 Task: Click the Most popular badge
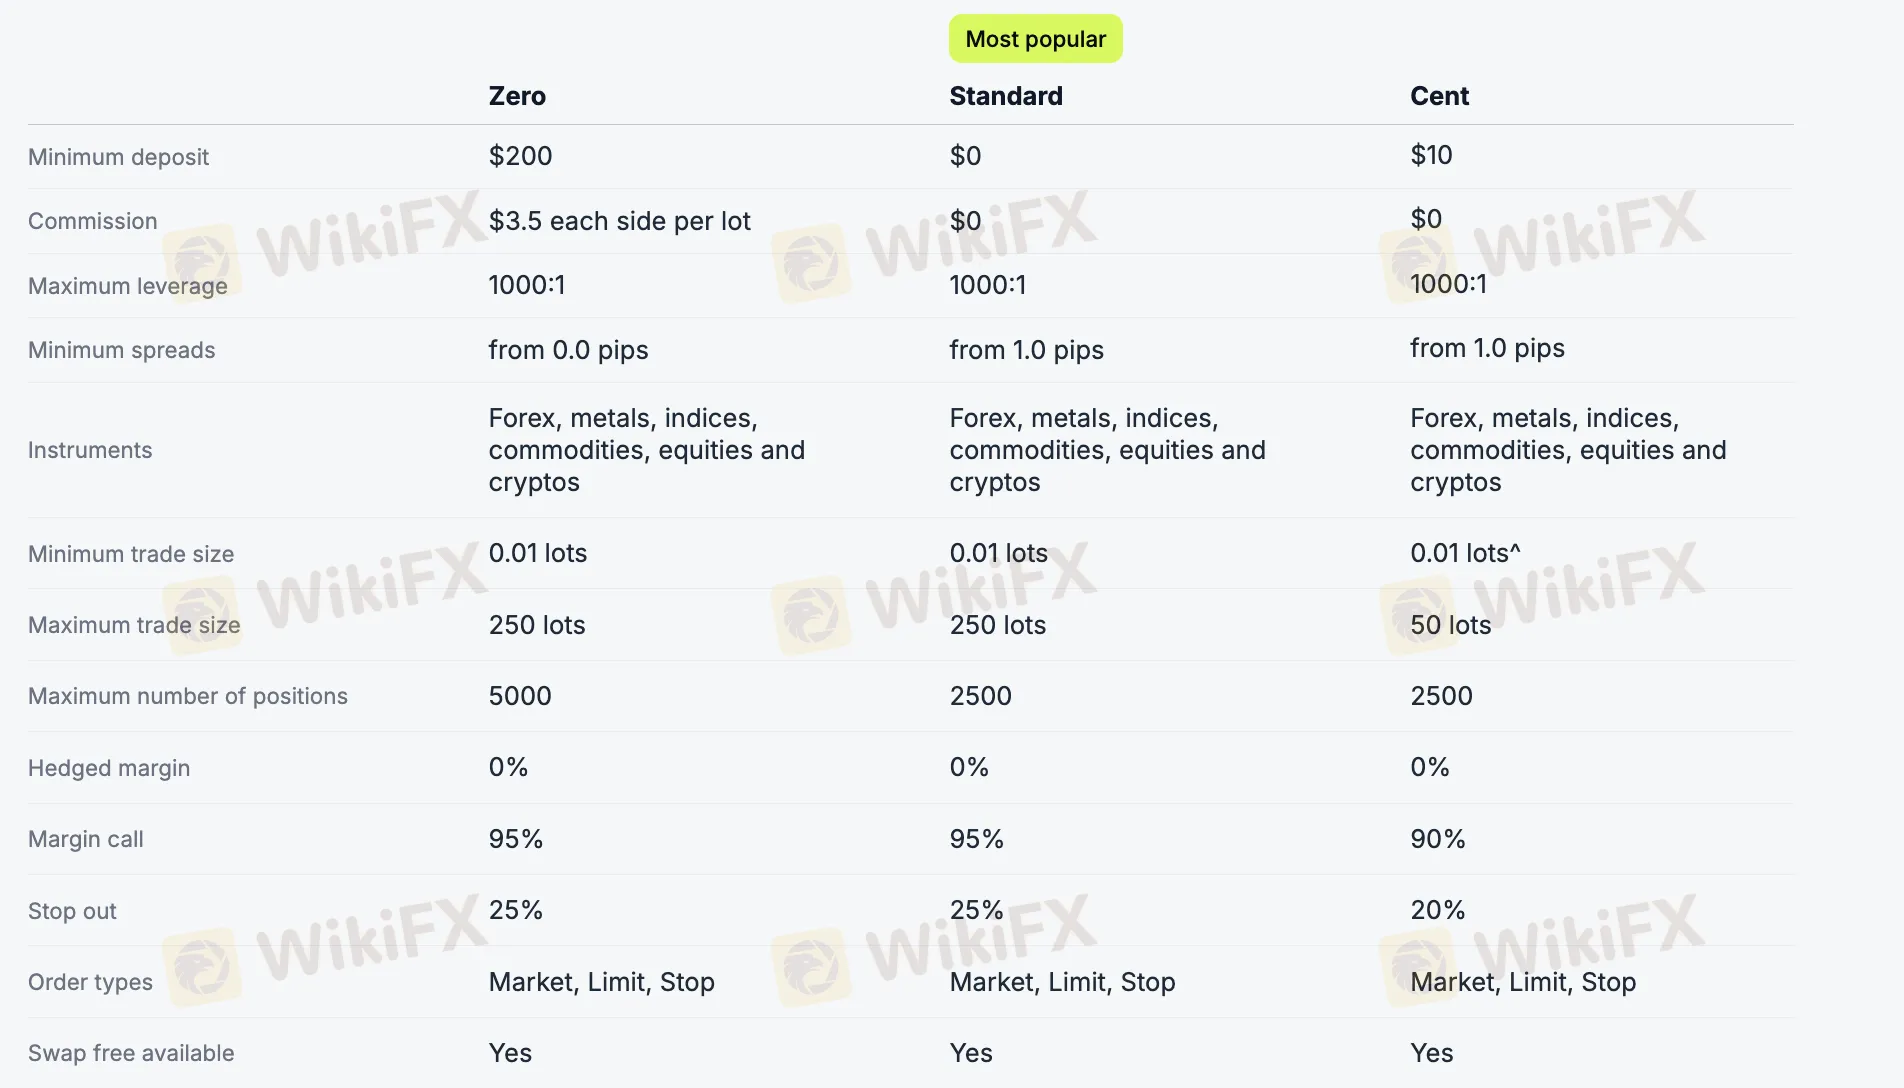1035,39
